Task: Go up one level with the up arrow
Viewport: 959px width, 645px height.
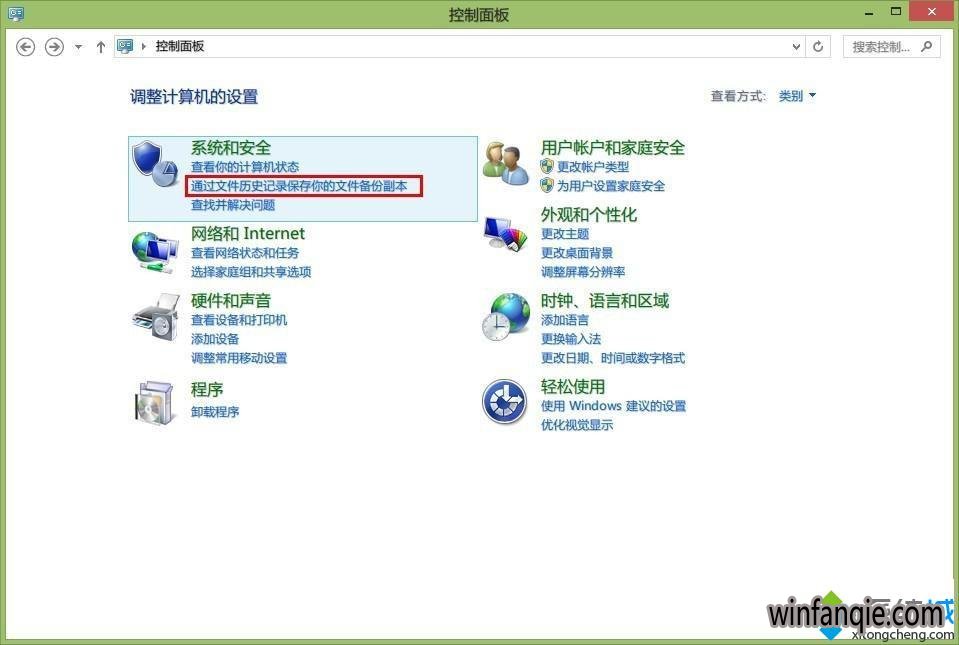Action: point(101,46)
